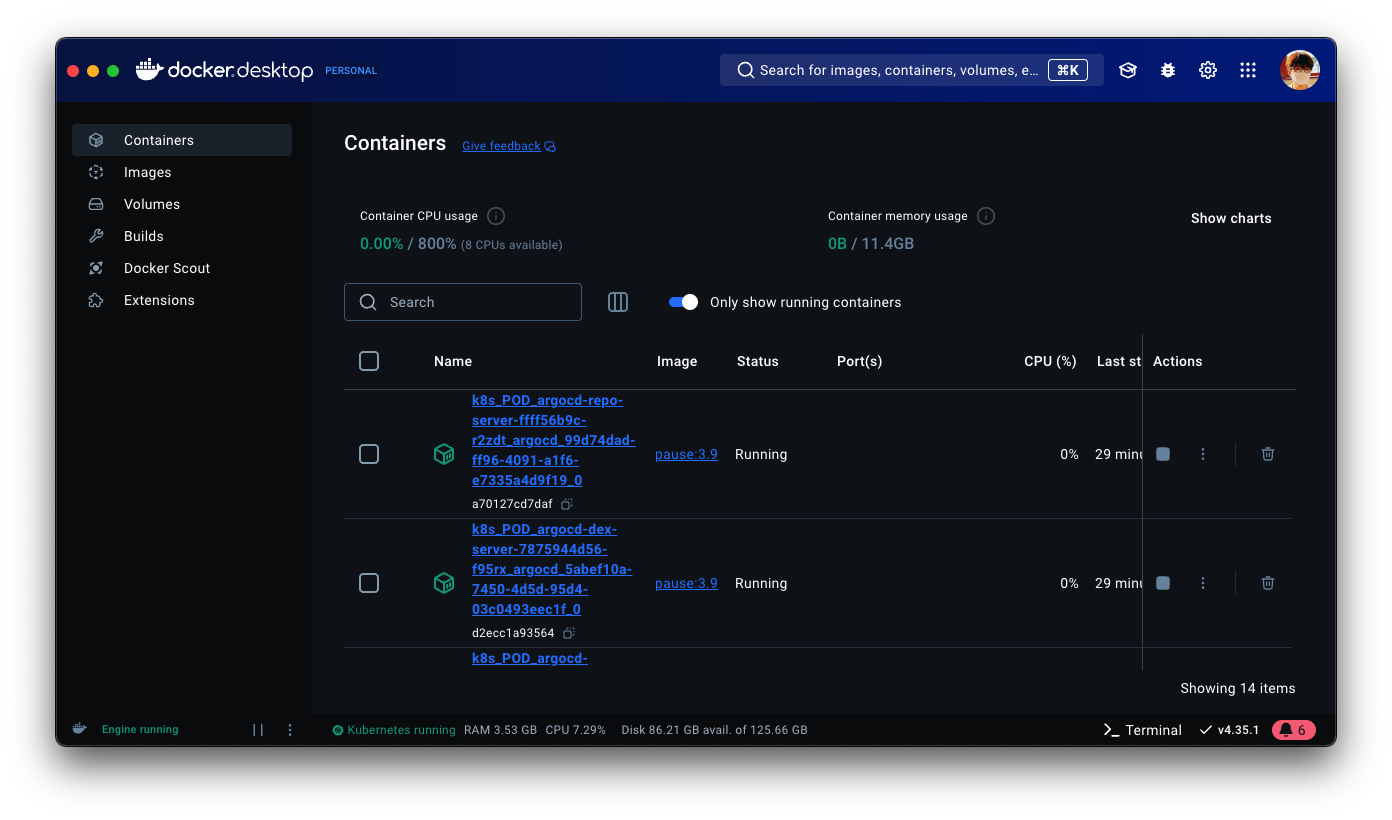Viewport: 1392px width, 820px height.
Task: Click 'RAM 3.53 GB' status entry
Action: [500, 730]
